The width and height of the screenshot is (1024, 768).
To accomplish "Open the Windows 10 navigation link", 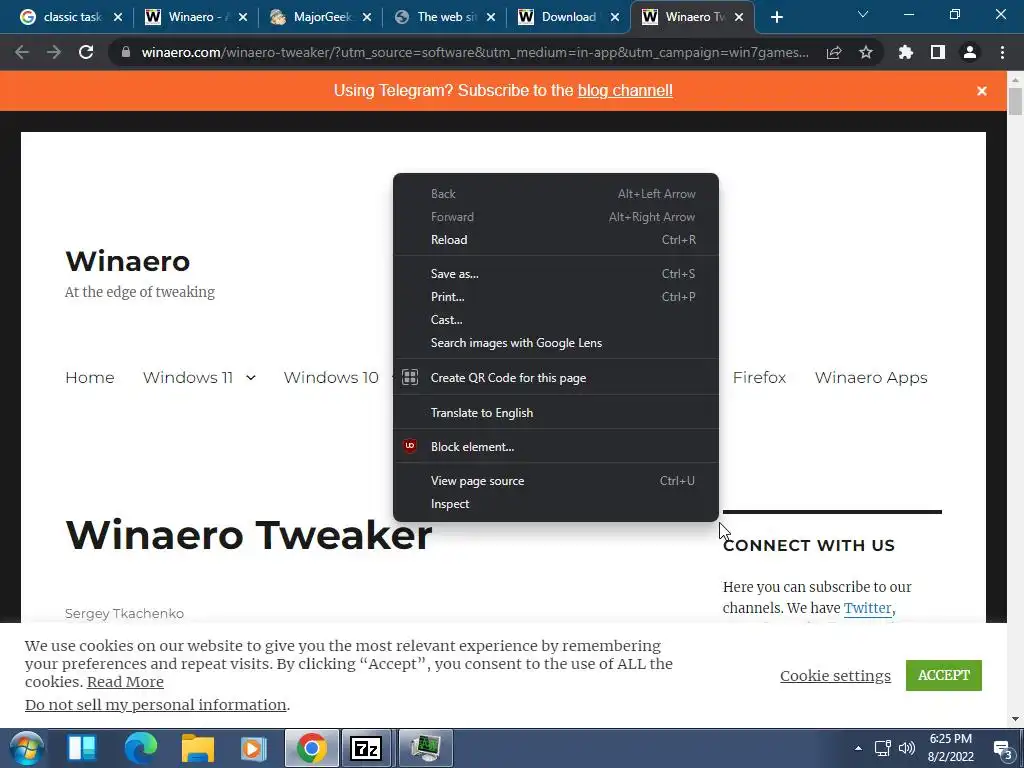I will point(331,377).
